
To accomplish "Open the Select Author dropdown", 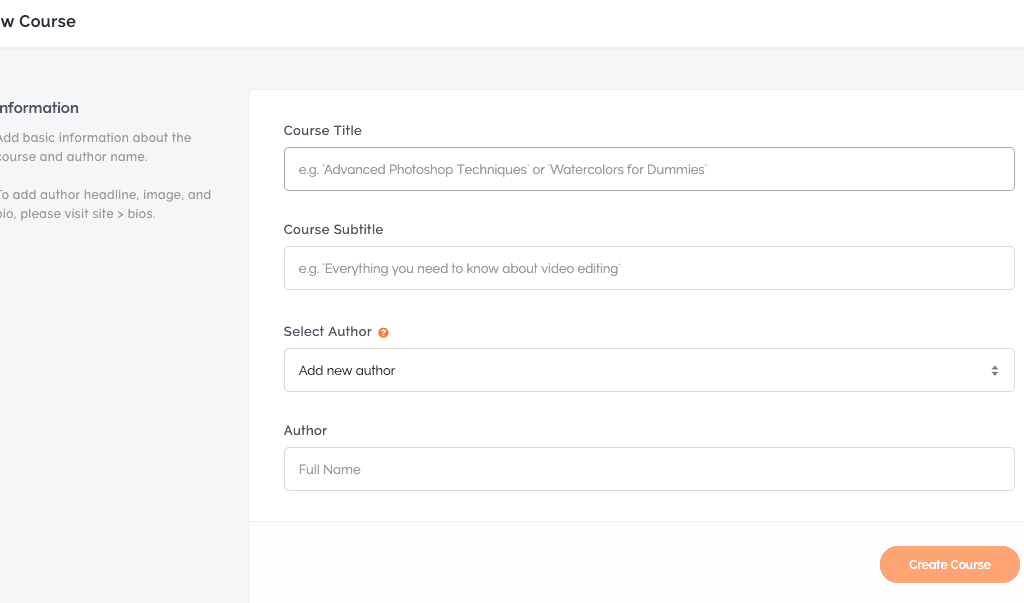I will 649,370.
